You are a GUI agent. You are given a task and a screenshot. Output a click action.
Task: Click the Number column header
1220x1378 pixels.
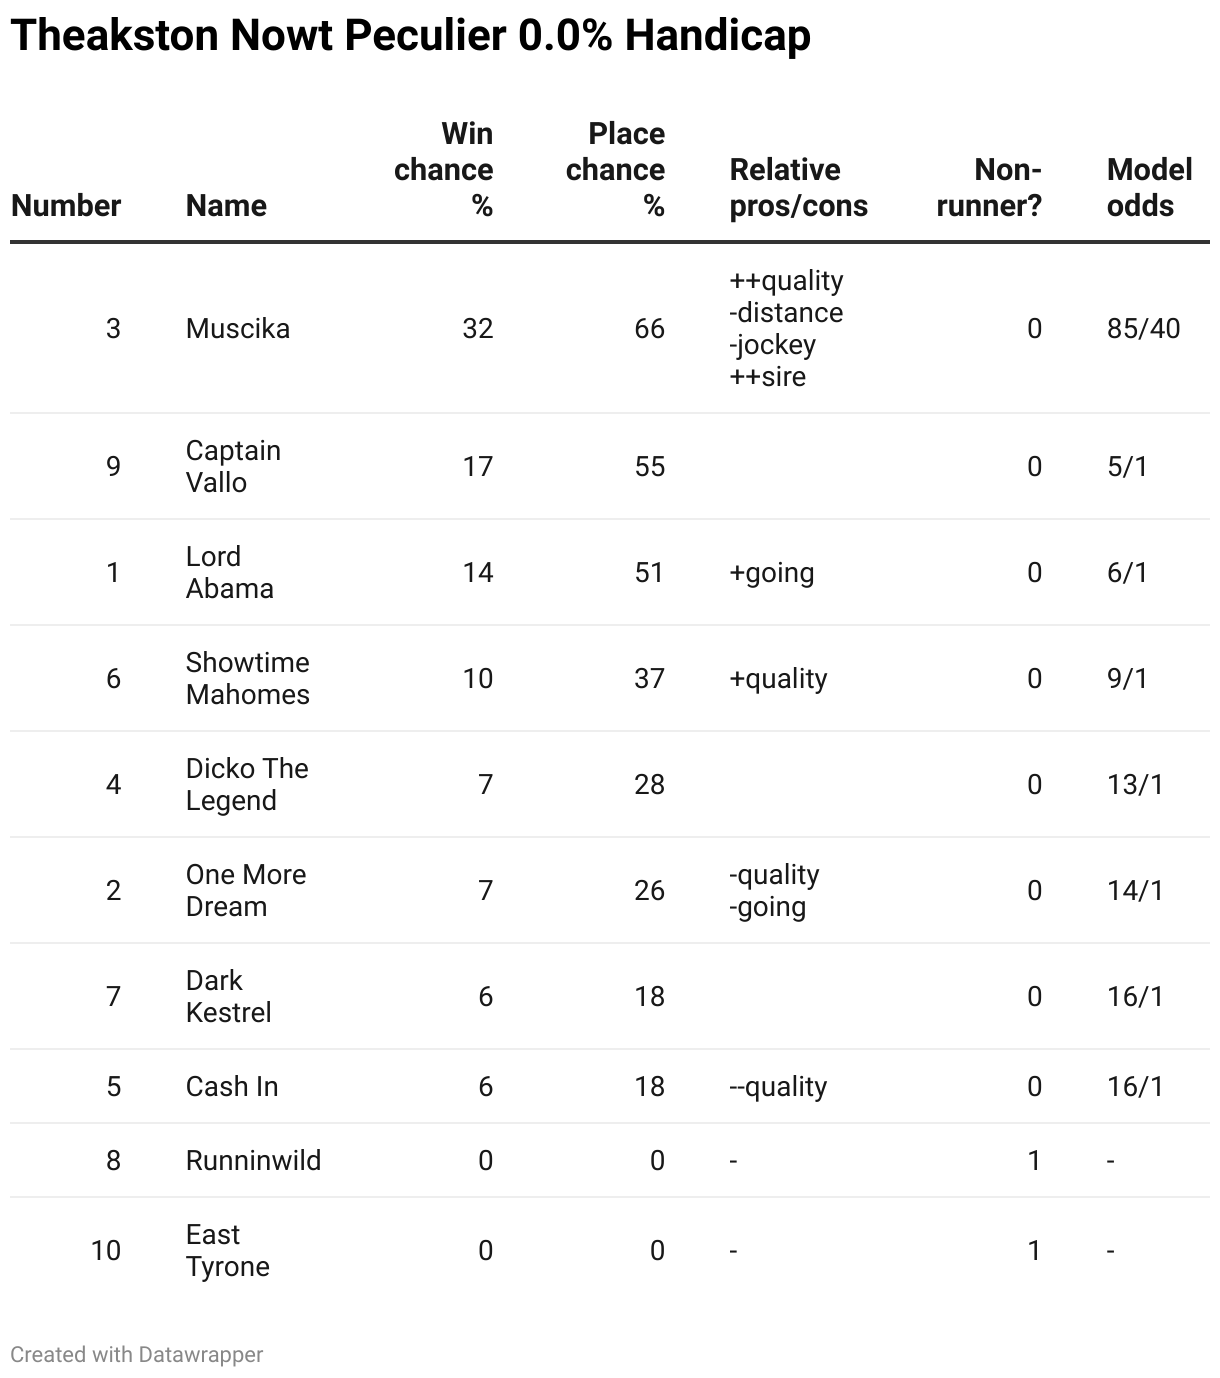tap(66, 206)
